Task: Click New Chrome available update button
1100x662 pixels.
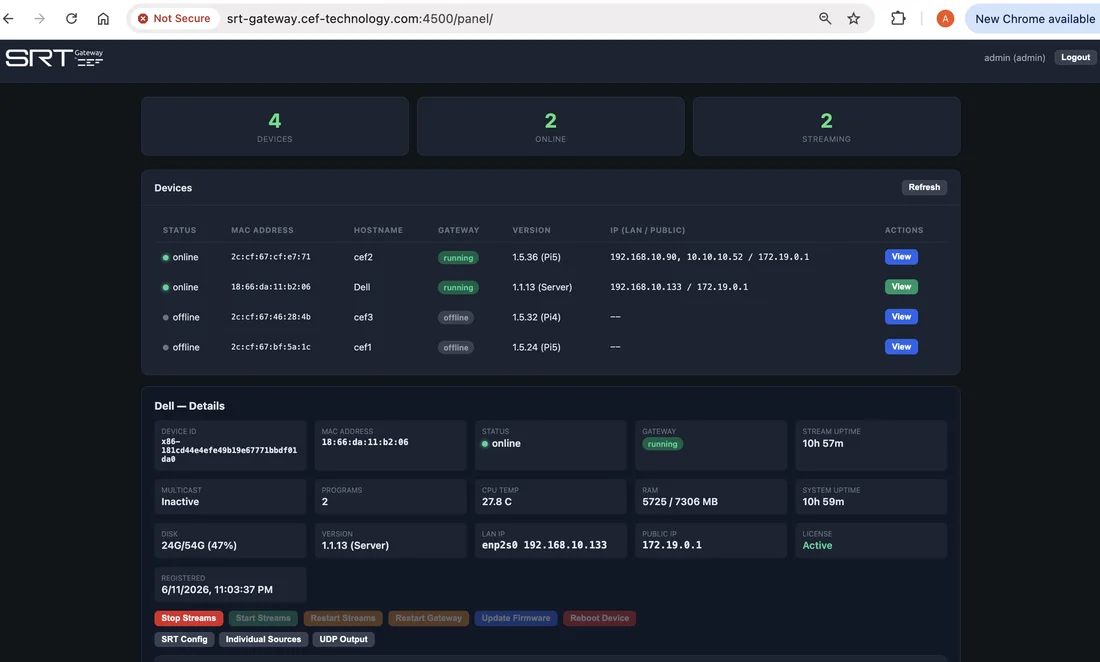Action: (1034, 19)
